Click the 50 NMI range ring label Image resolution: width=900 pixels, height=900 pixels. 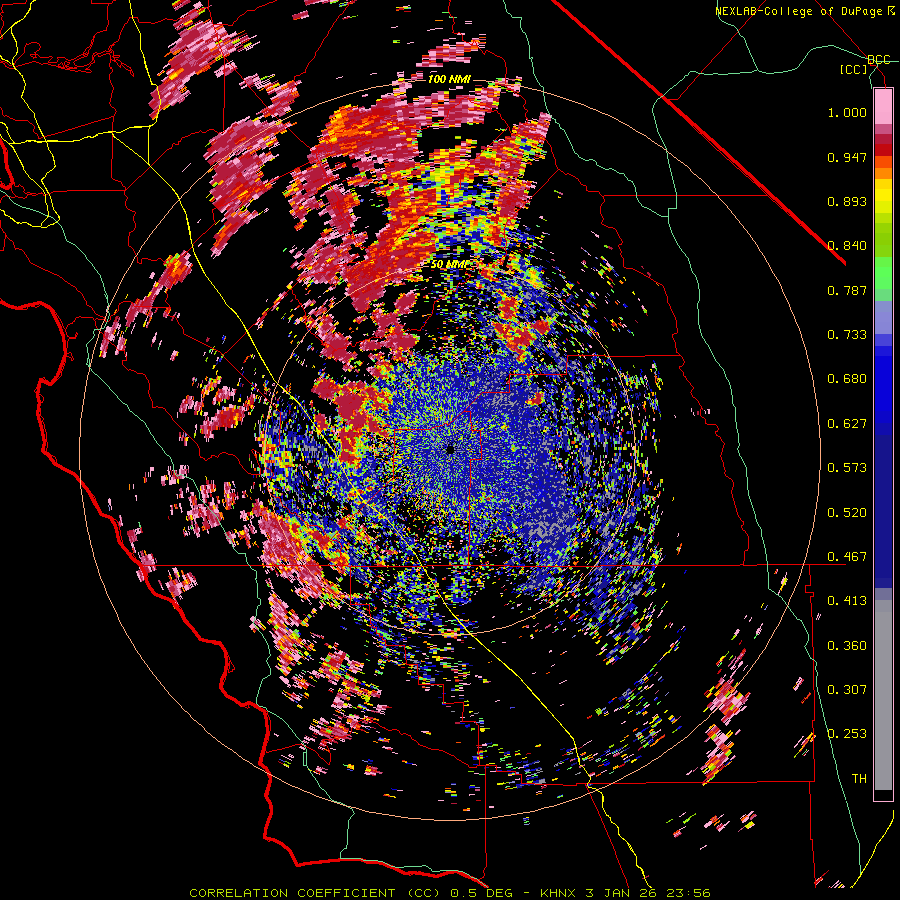[449, 264]
